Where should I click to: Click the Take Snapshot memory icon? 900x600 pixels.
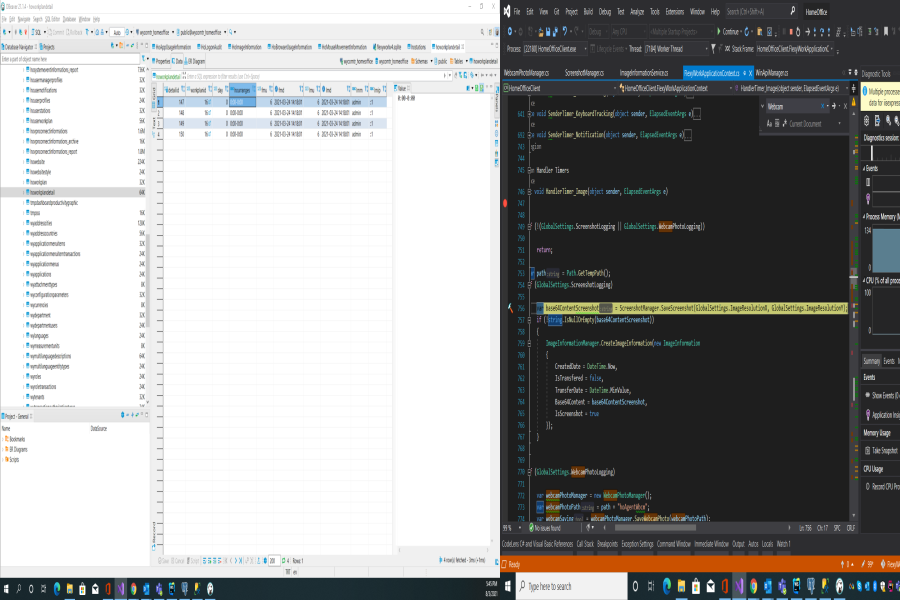[x=868, y=452]
